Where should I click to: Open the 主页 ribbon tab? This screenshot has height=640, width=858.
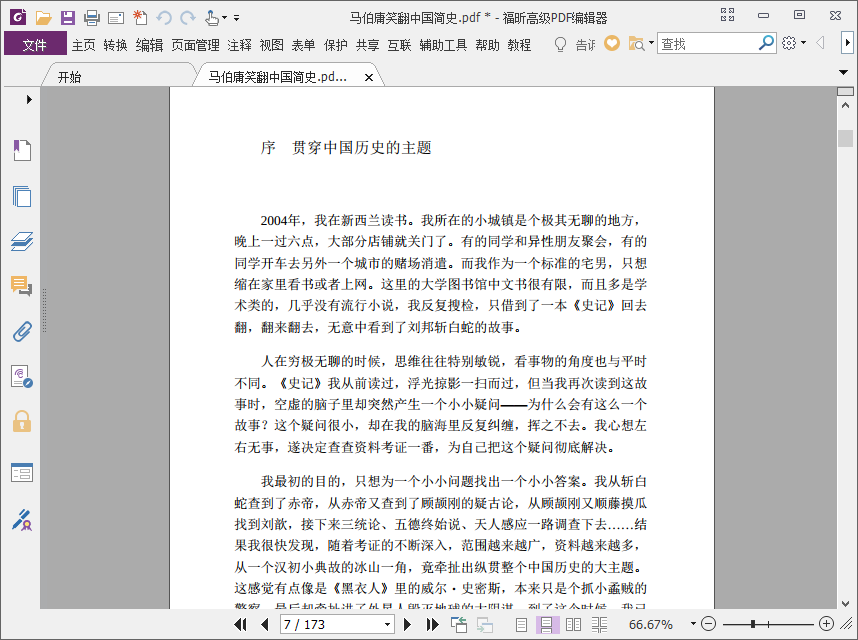click(x=83, y=45)
